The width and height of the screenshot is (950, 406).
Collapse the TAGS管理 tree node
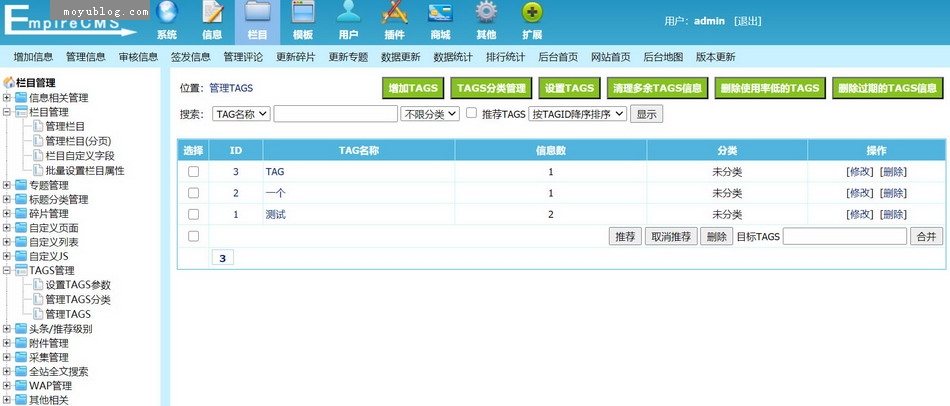tap(7, 271)
